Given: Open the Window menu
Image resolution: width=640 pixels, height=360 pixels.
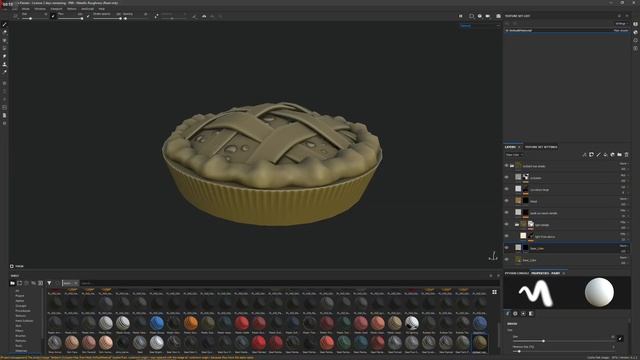Looking at the screenshot, I should [x=40, y=9].
